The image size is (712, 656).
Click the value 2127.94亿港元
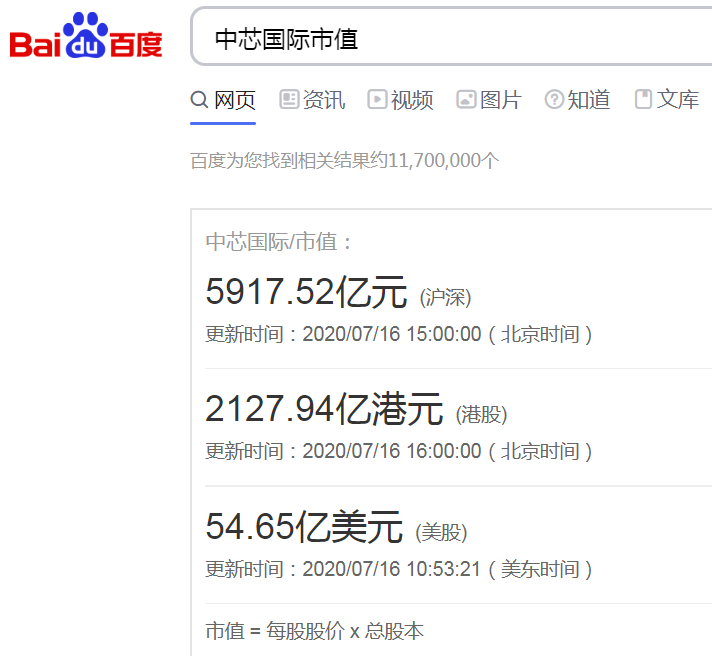point(324,409)
